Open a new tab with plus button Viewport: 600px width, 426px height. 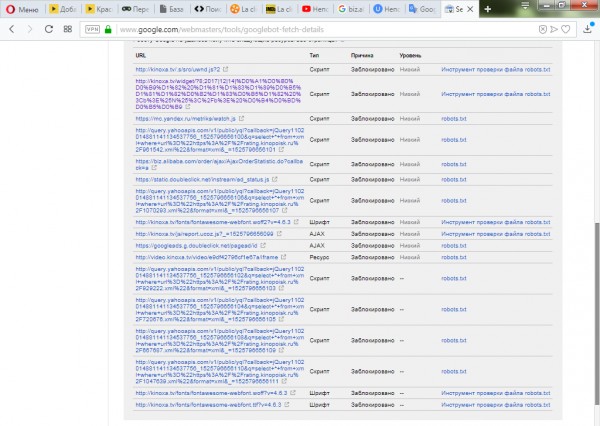click(x=488, y=9)
